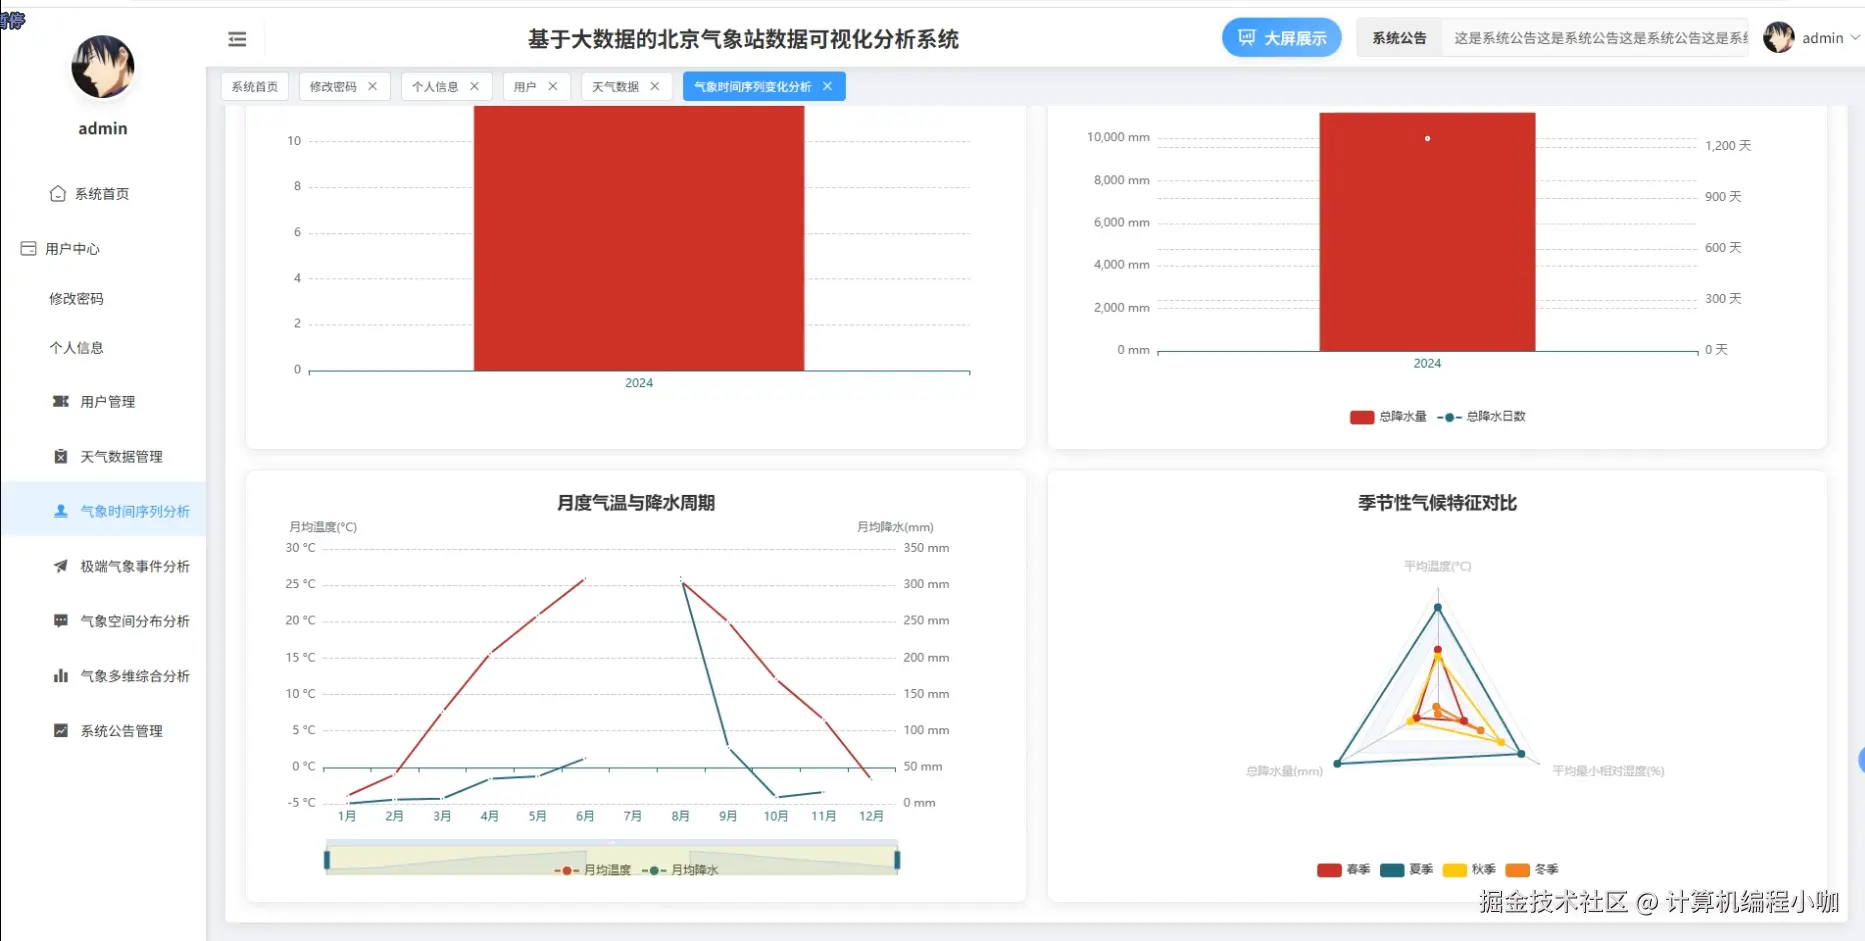Close the 气象时间序列变化分析 tab
1865x941 pixels.
828,87
